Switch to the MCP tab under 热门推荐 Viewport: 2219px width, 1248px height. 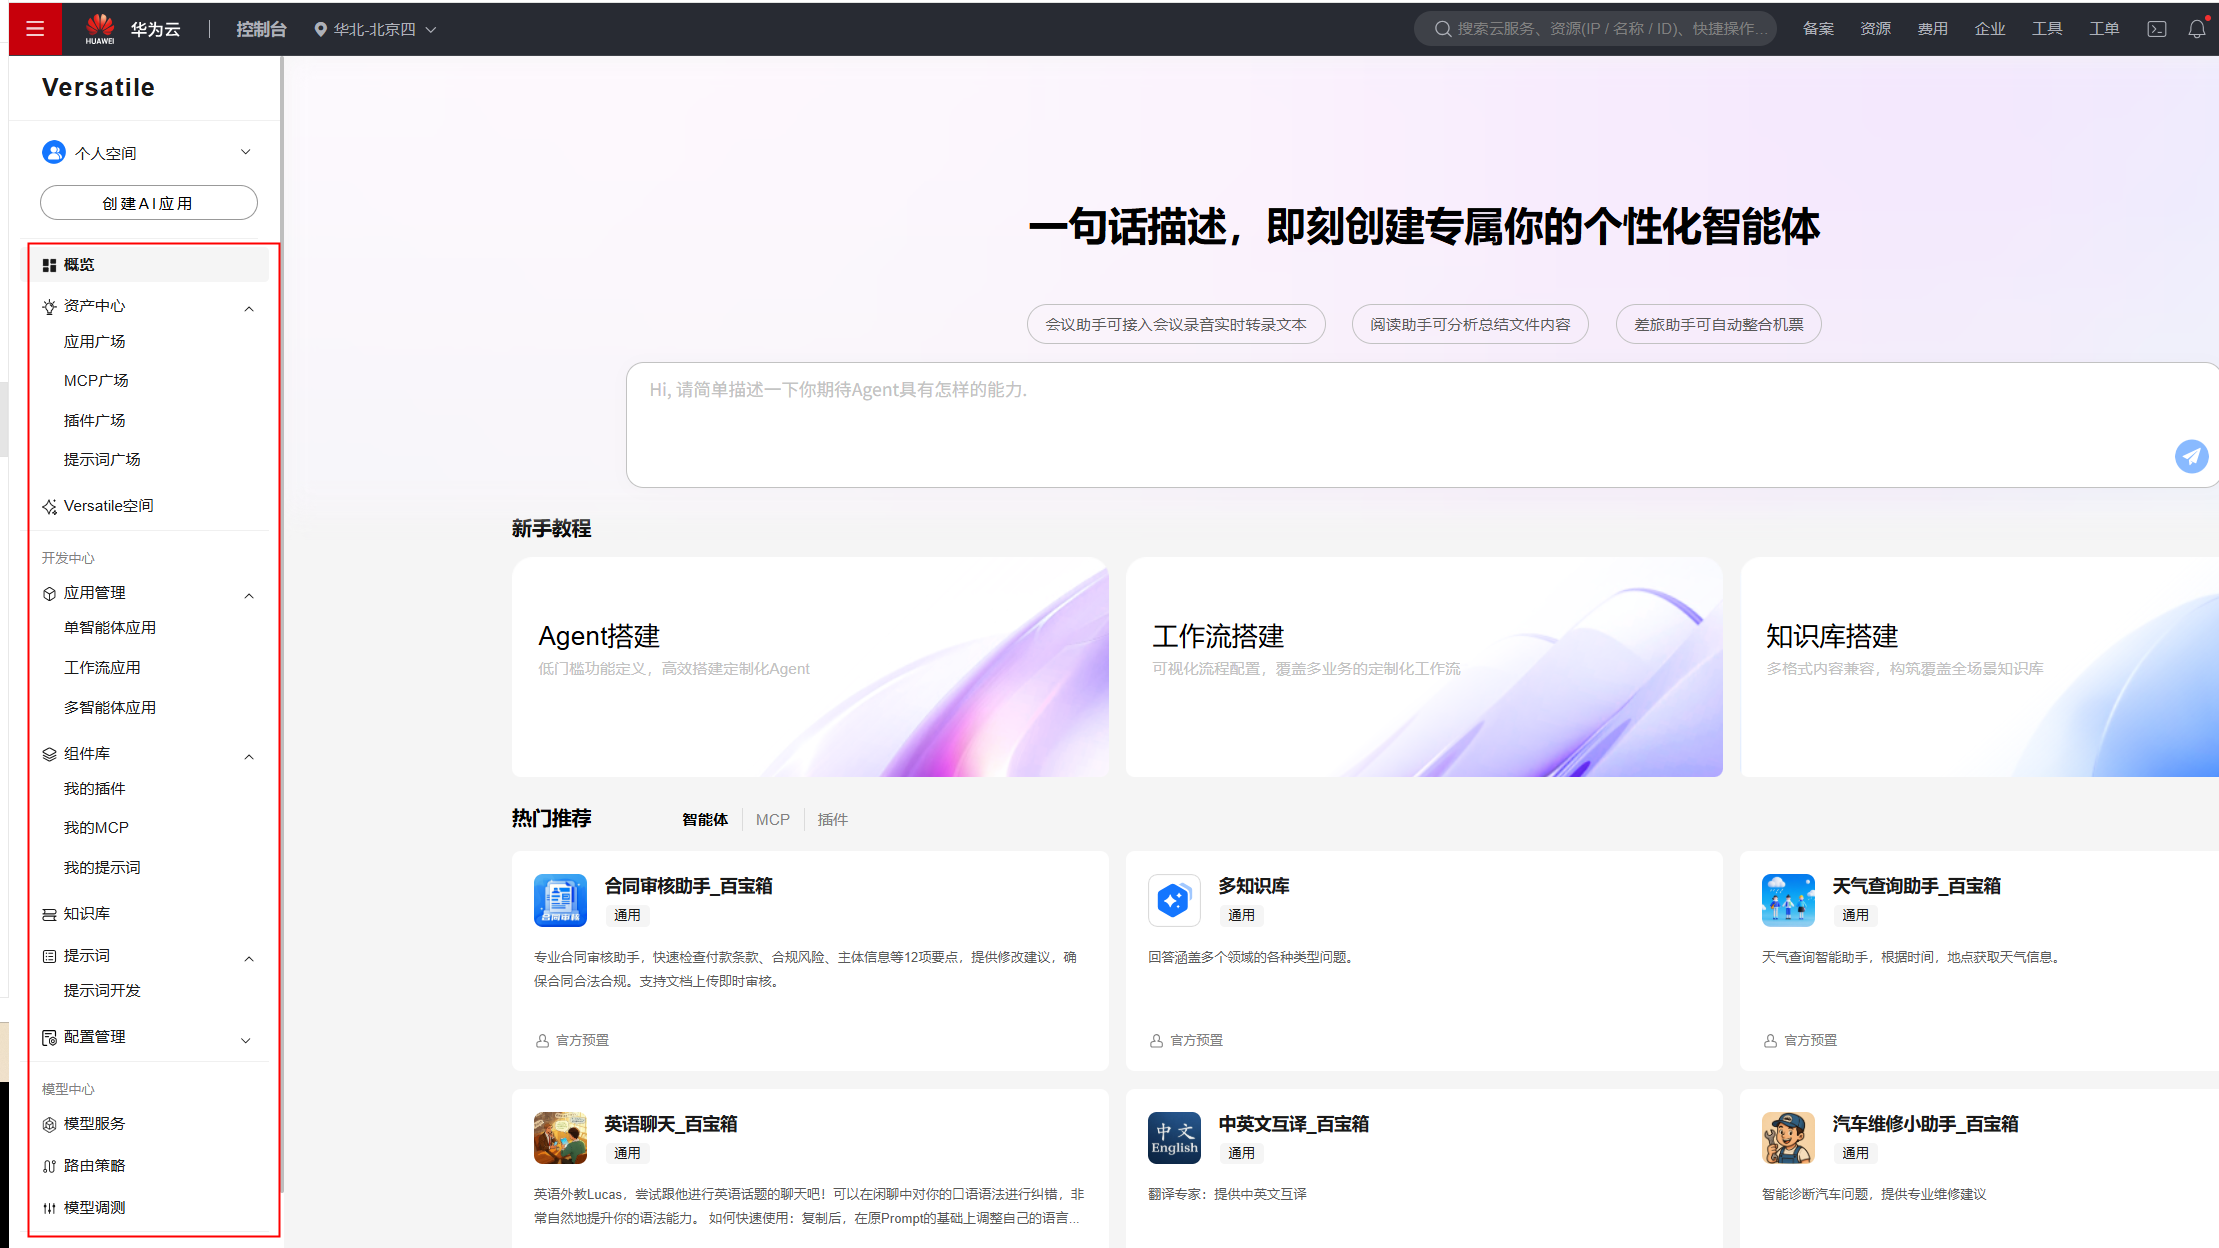[x=772, y=820]
